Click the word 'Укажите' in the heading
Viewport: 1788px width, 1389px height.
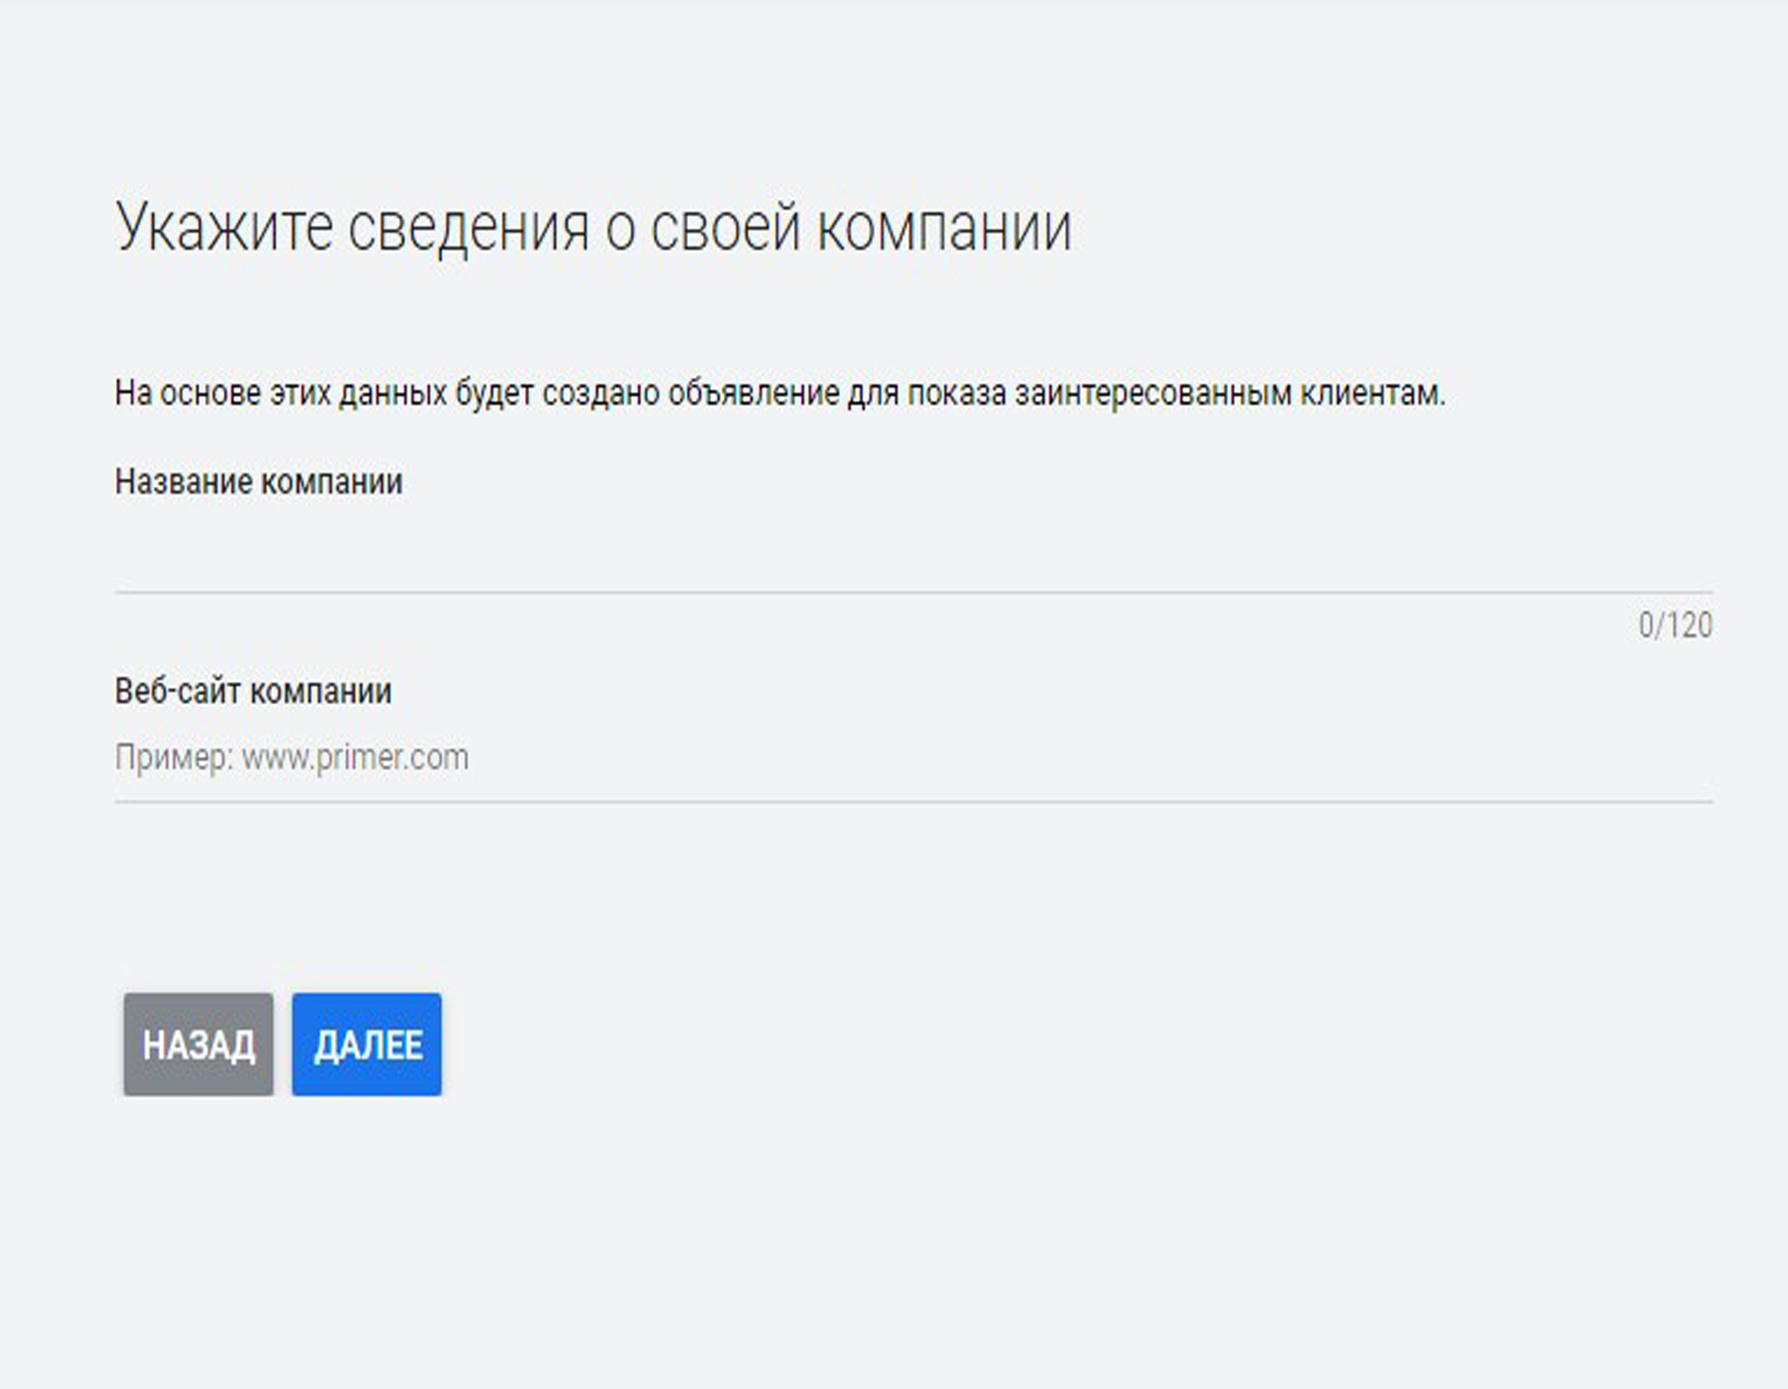click(224, 228)
